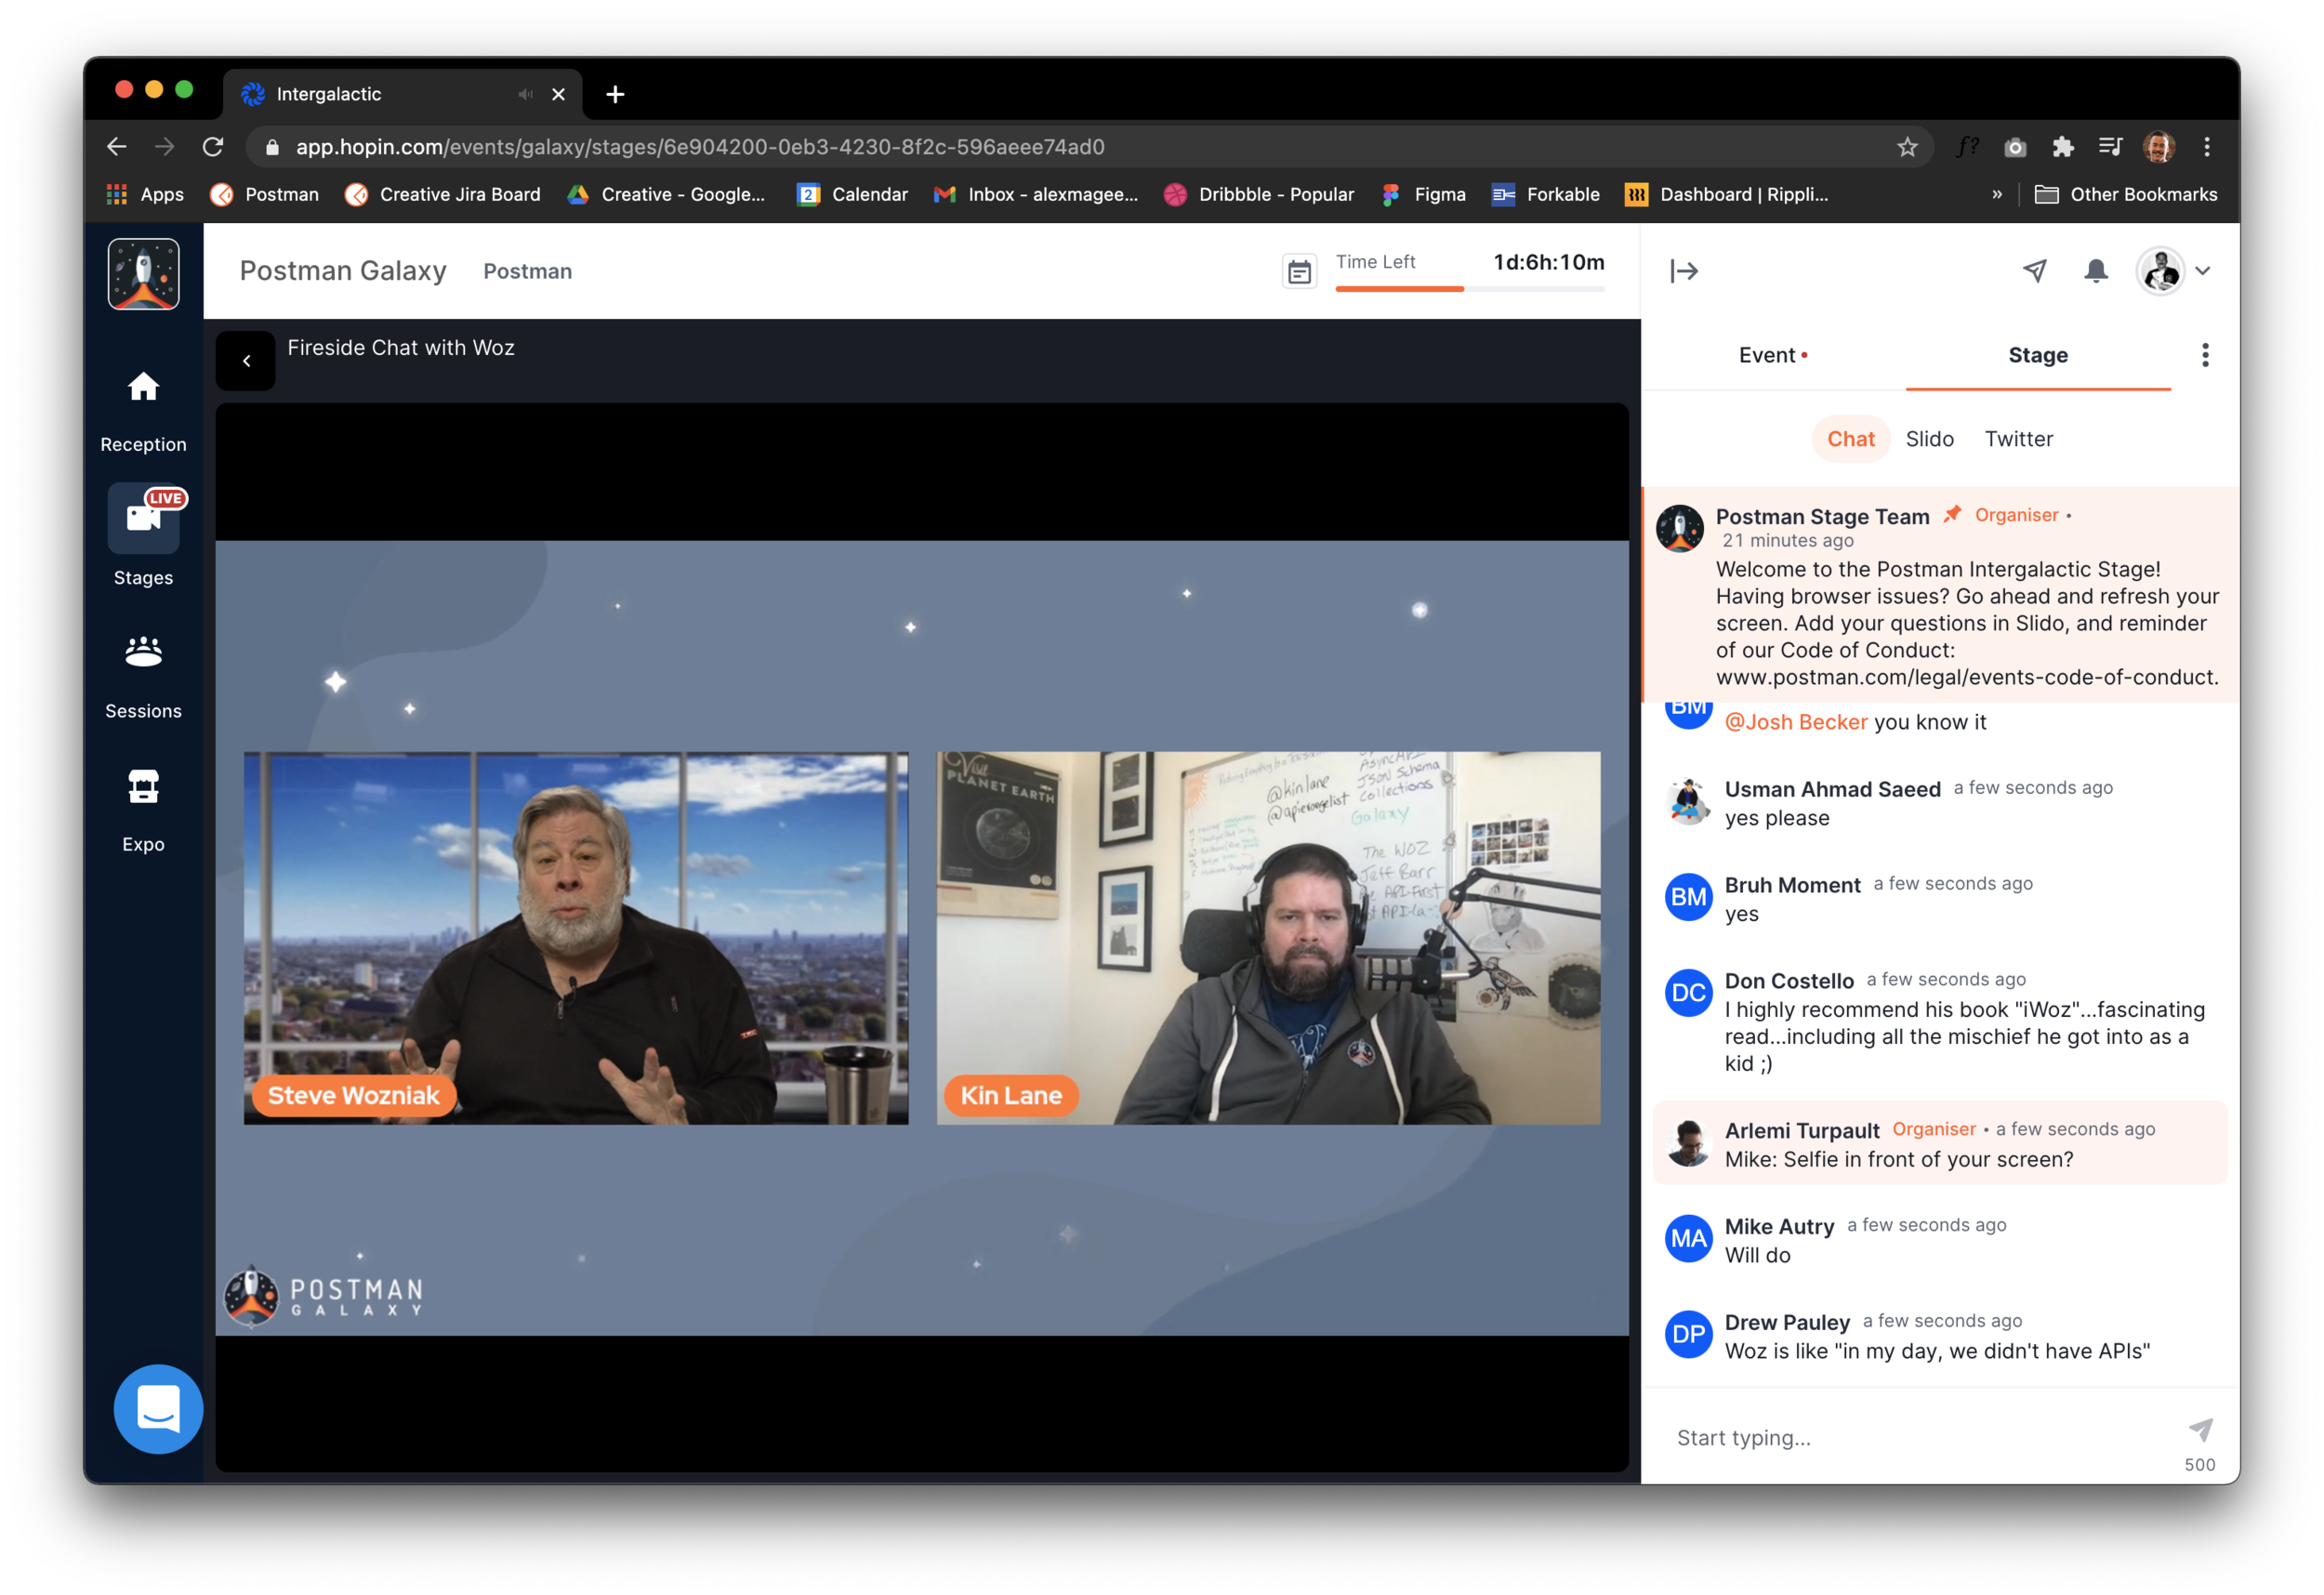The image size is (2324, 1595).
Task: Click the @Josh Becker mention
Action: [1796, 722]
